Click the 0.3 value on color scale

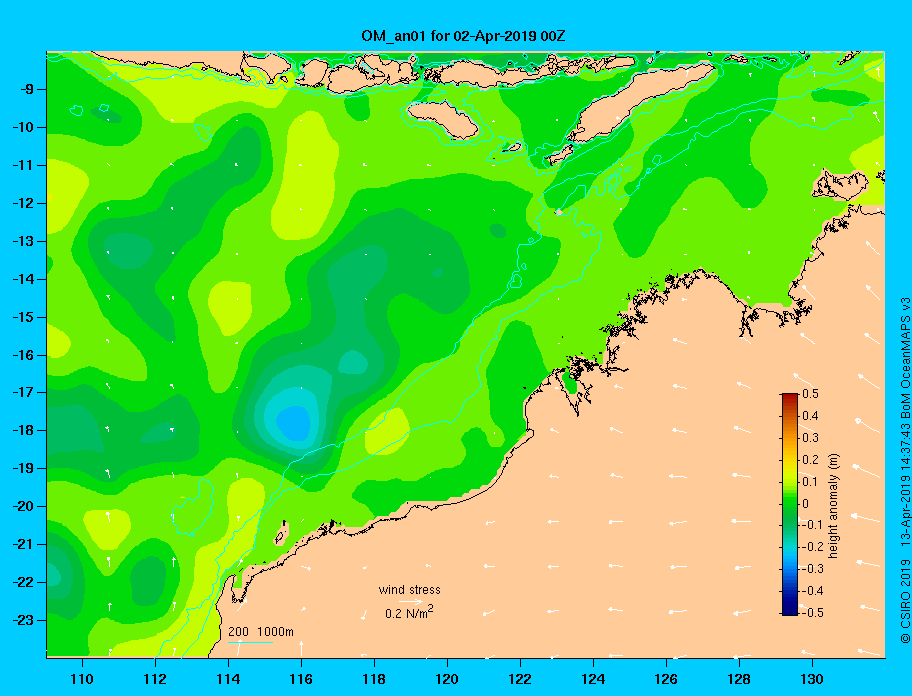tap(810, 438)
